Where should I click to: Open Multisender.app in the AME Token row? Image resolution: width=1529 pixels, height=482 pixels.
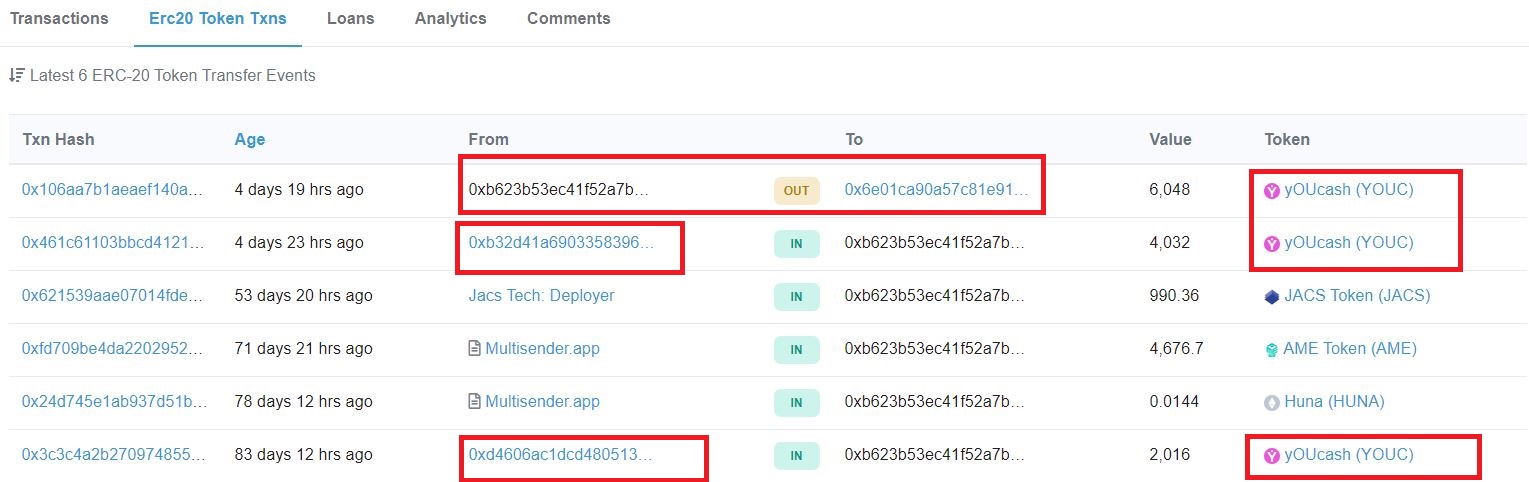point(542,348)
